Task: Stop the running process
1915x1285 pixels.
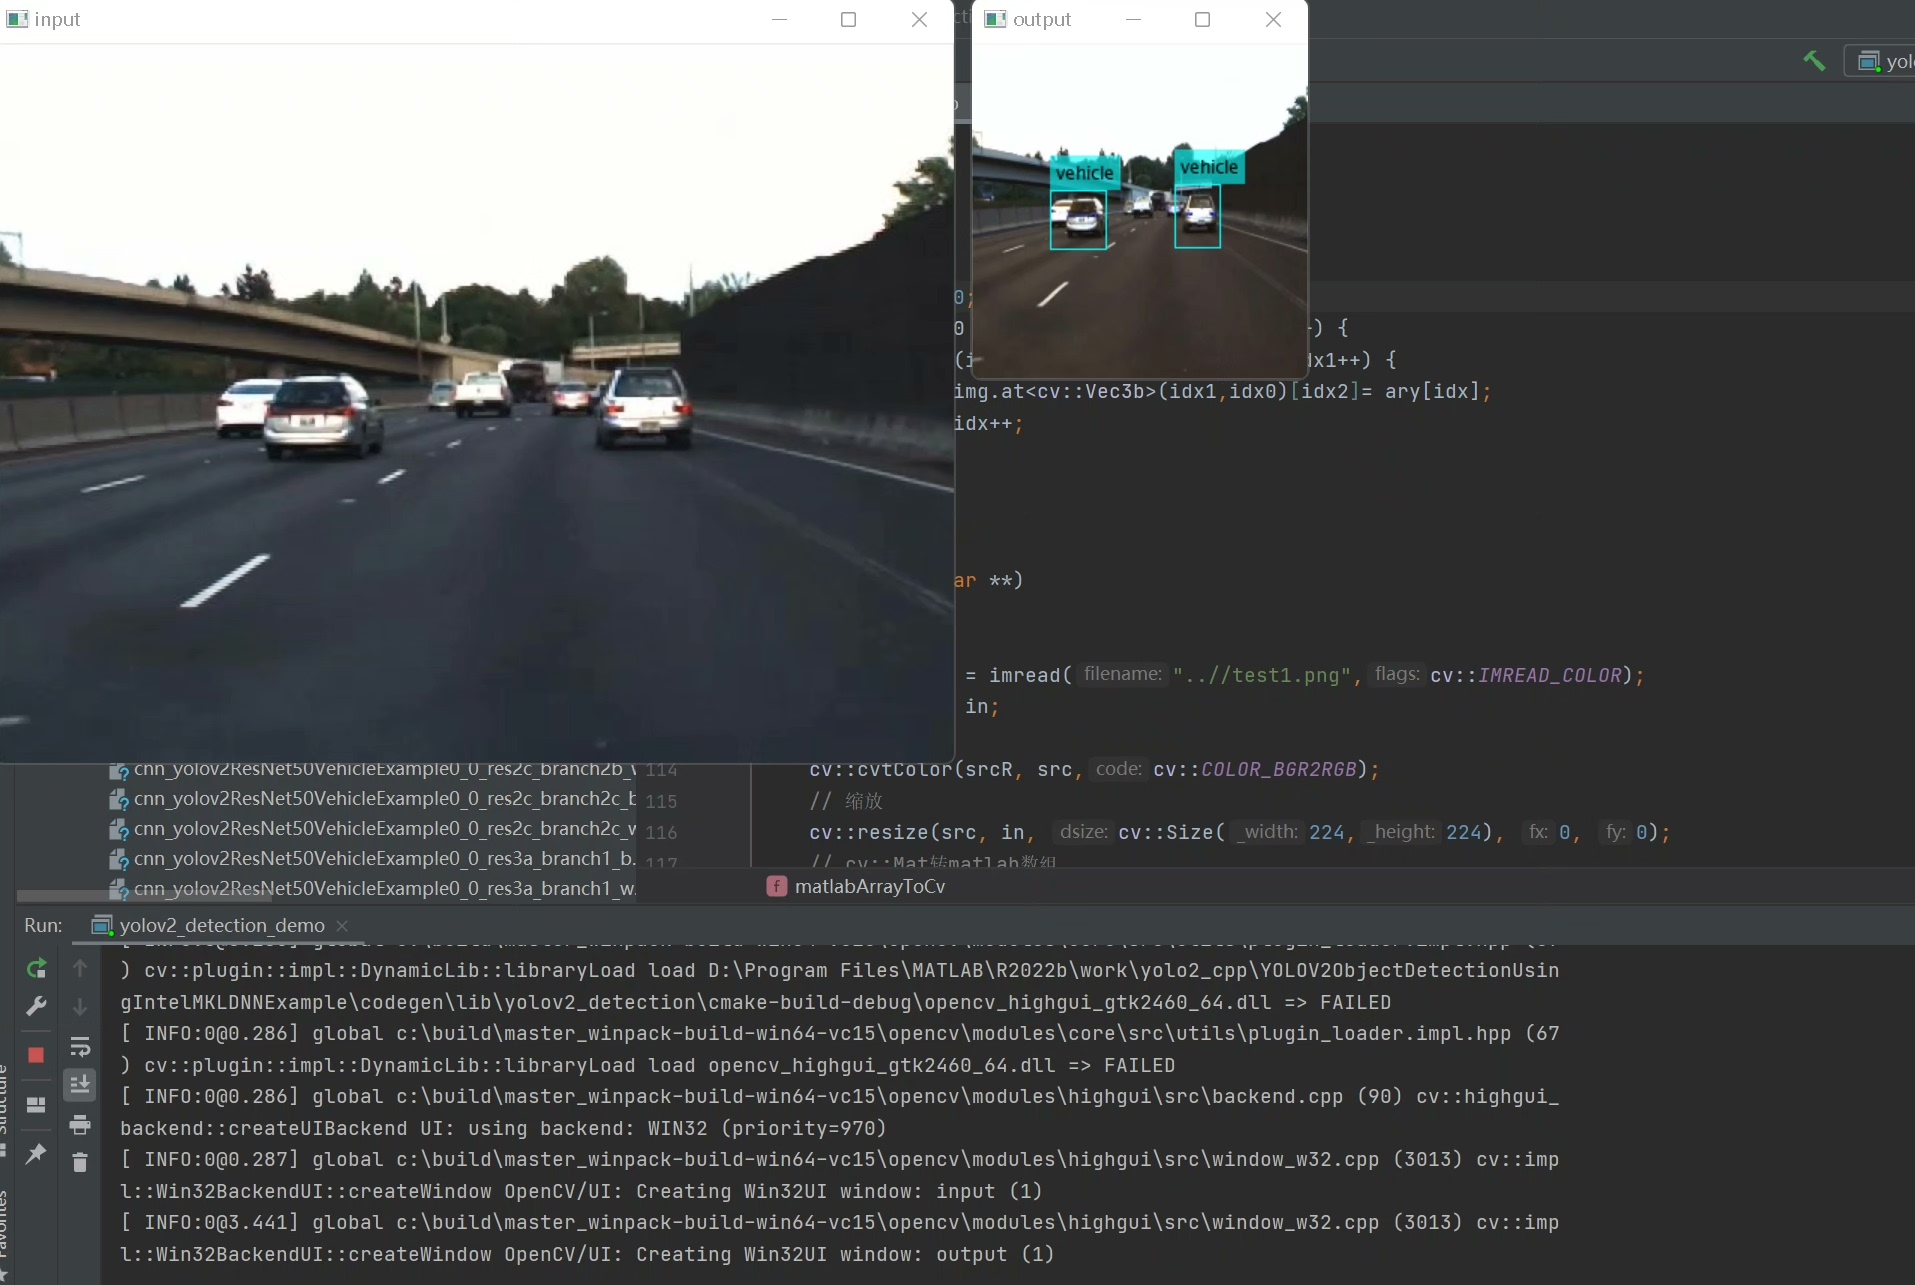Action: (x=36, y=1055)
